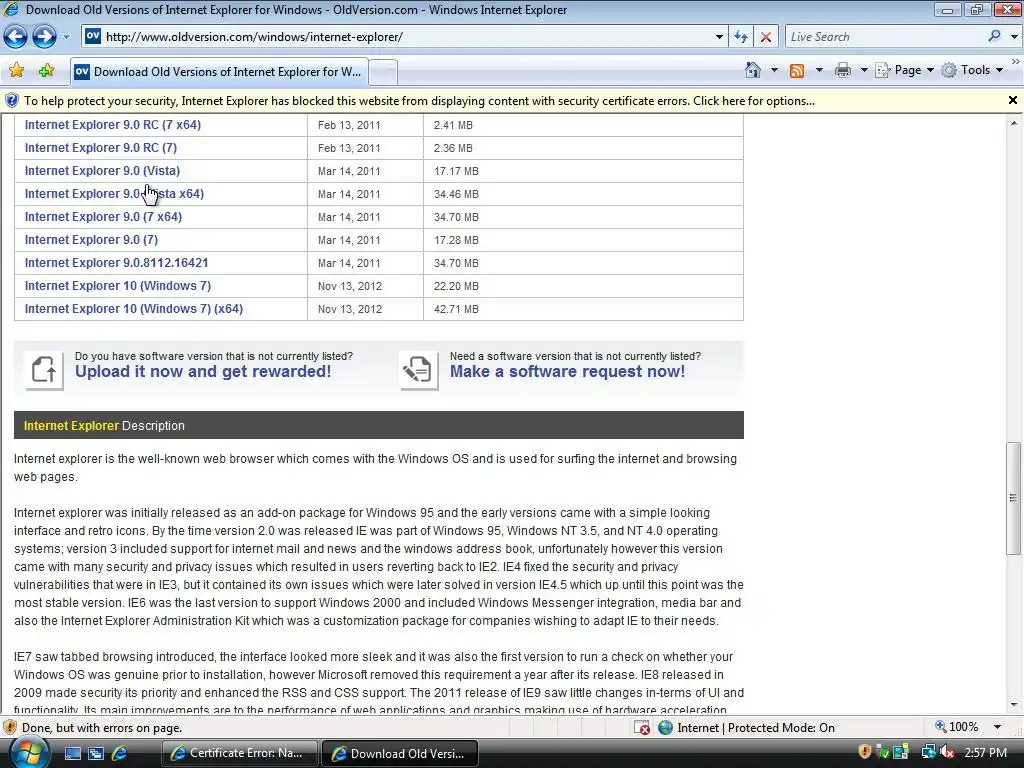1024x768 pixels.
Task: Click Show Desktop quick launch icon
Action: coord(72,754)
